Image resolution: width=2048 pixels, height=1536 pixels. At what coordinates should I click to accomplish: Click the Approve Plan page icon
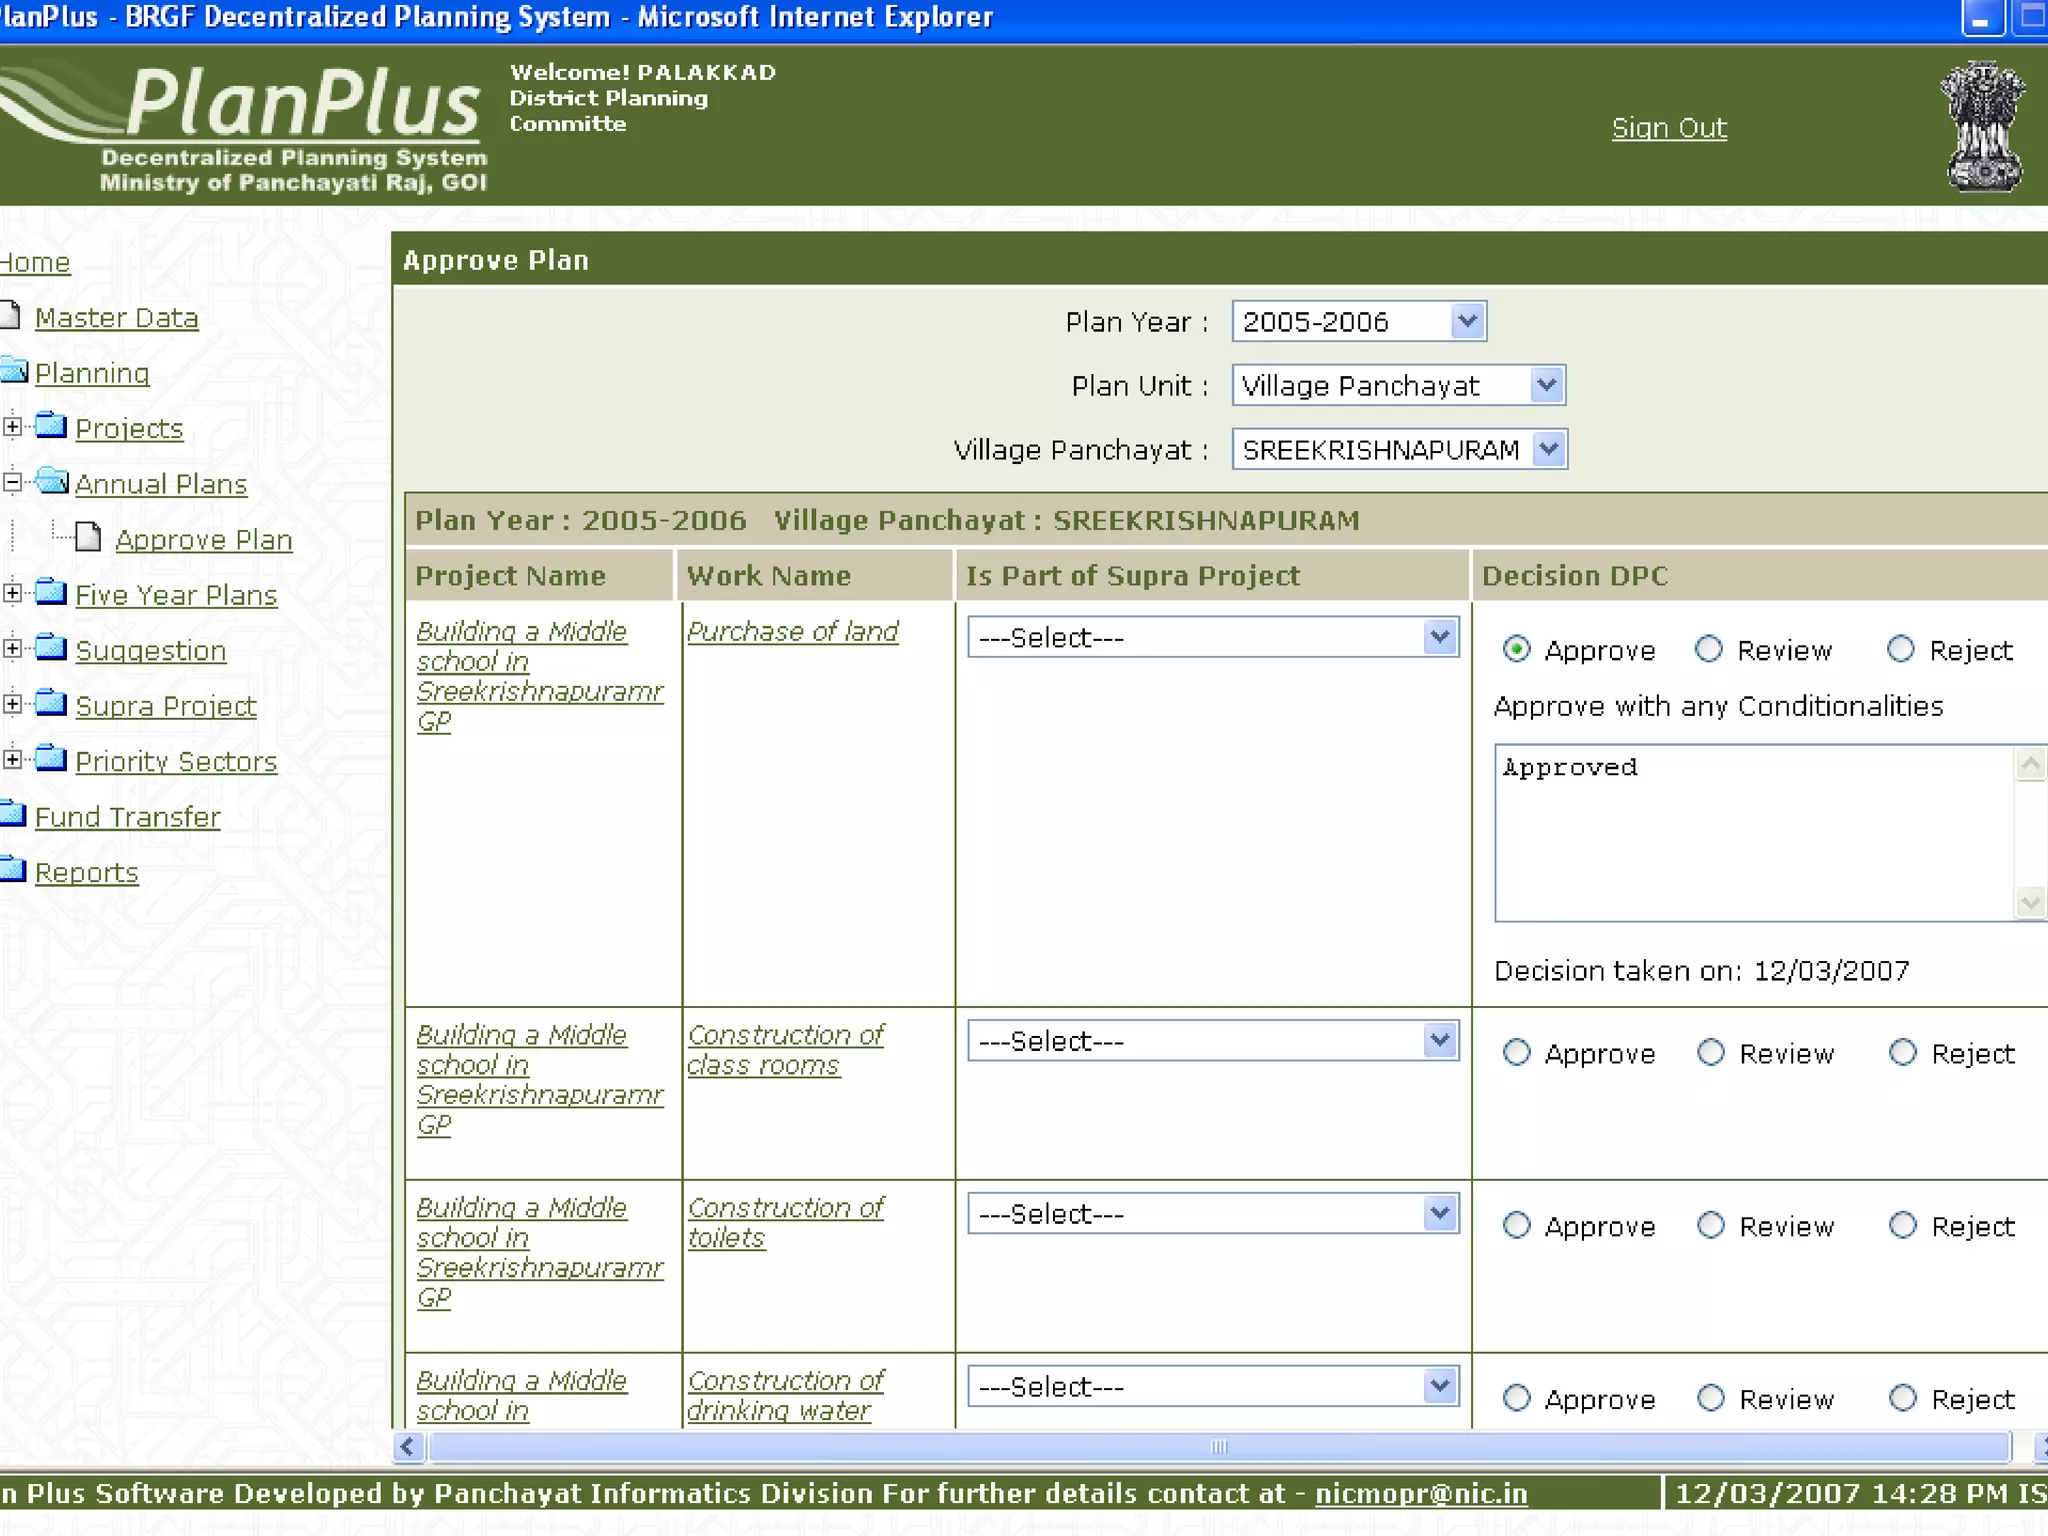pyautogui.click(x=89, y=538)
